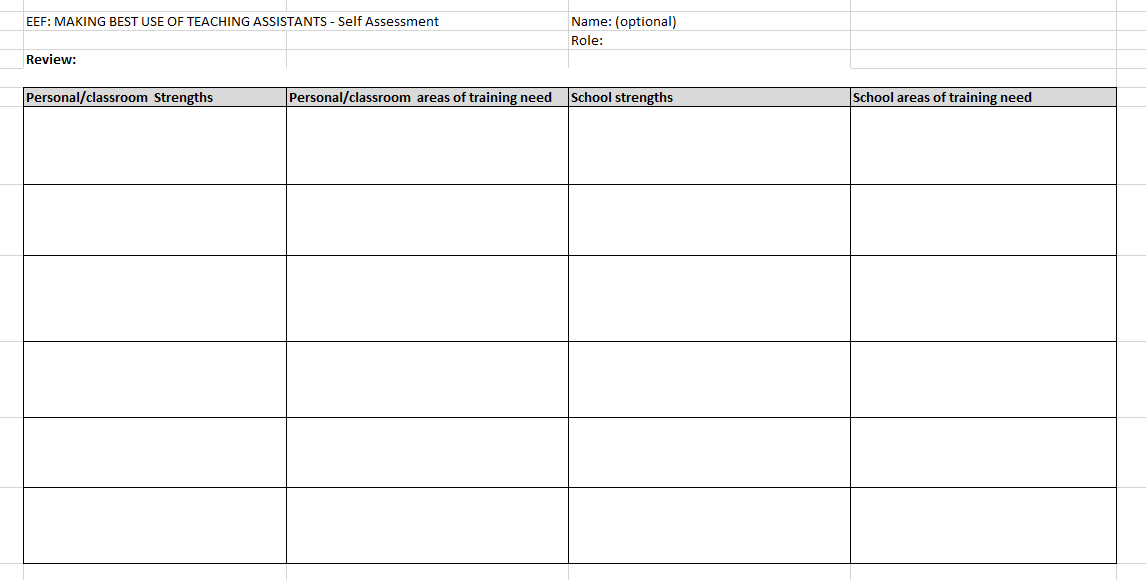The image size is (1146, 580).
Task: Click the Name: (optional) cell
Action: [x=623, y=22]
